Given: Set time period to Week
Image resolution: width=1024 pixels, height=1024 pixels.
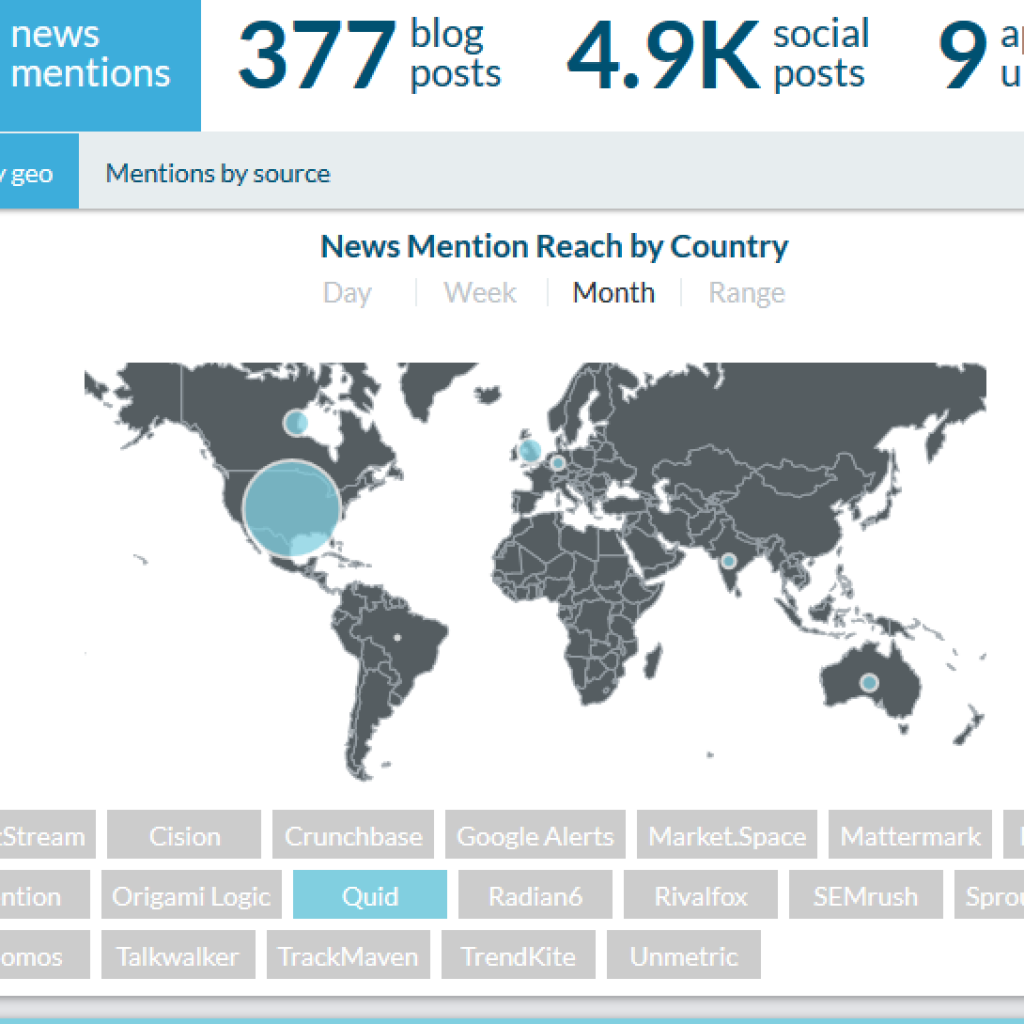Looking at the screenshot, I should click(x=480, y=293).
